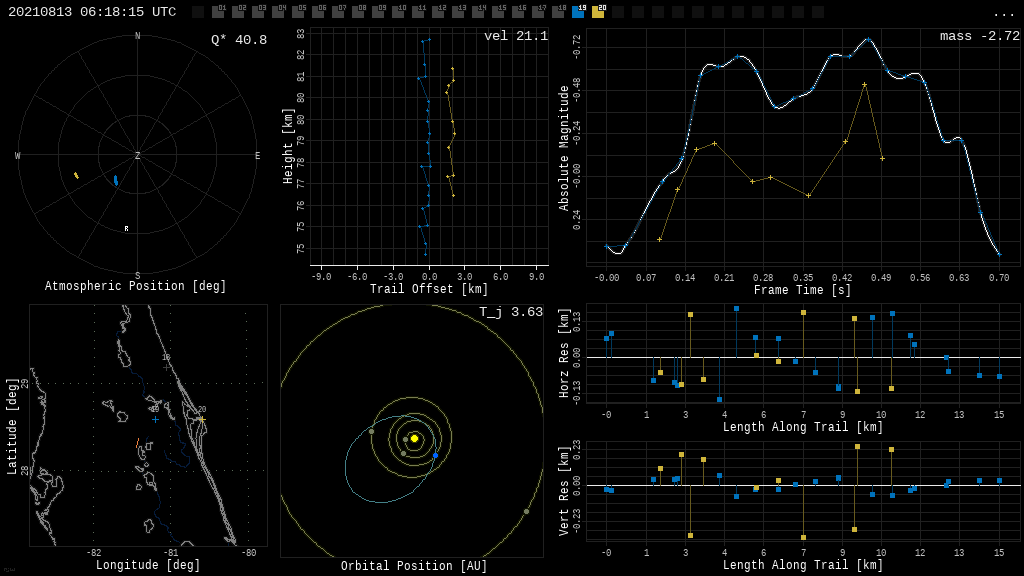Select station box 03 in top strip
This screenshot has height=576, width=1024.
click(258, 11)
